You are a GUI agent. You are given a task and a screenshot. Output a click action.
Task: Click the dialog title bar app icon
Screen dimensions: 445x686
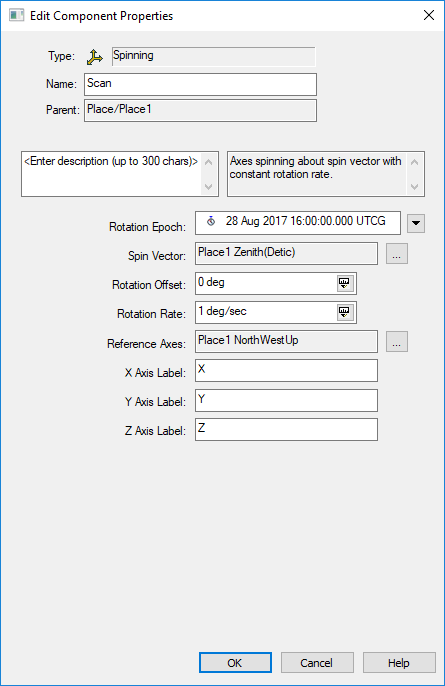click(x=17, y=15)
